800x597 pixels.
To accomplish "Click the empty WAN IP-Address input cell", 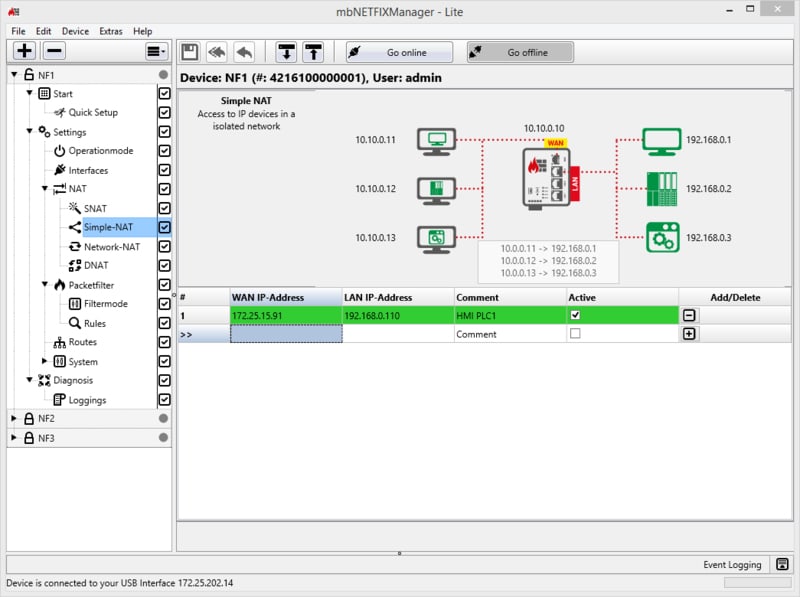I will click(286, 334).
